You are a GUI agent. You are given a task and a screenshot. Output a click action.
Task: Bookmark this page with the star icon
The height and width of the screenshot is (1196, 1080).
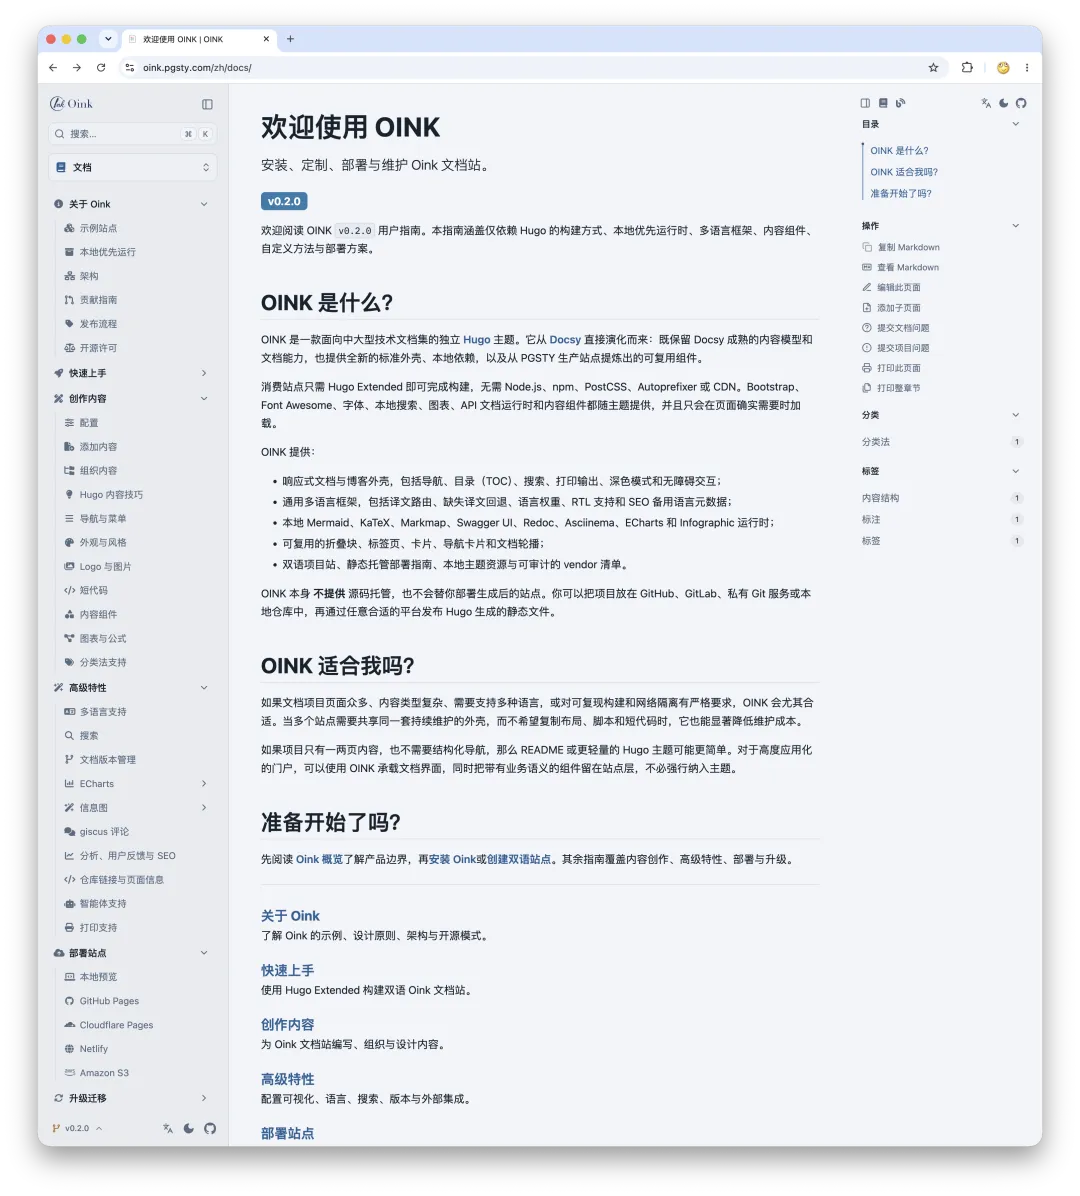pyautogui.click(x=933, y=67)
